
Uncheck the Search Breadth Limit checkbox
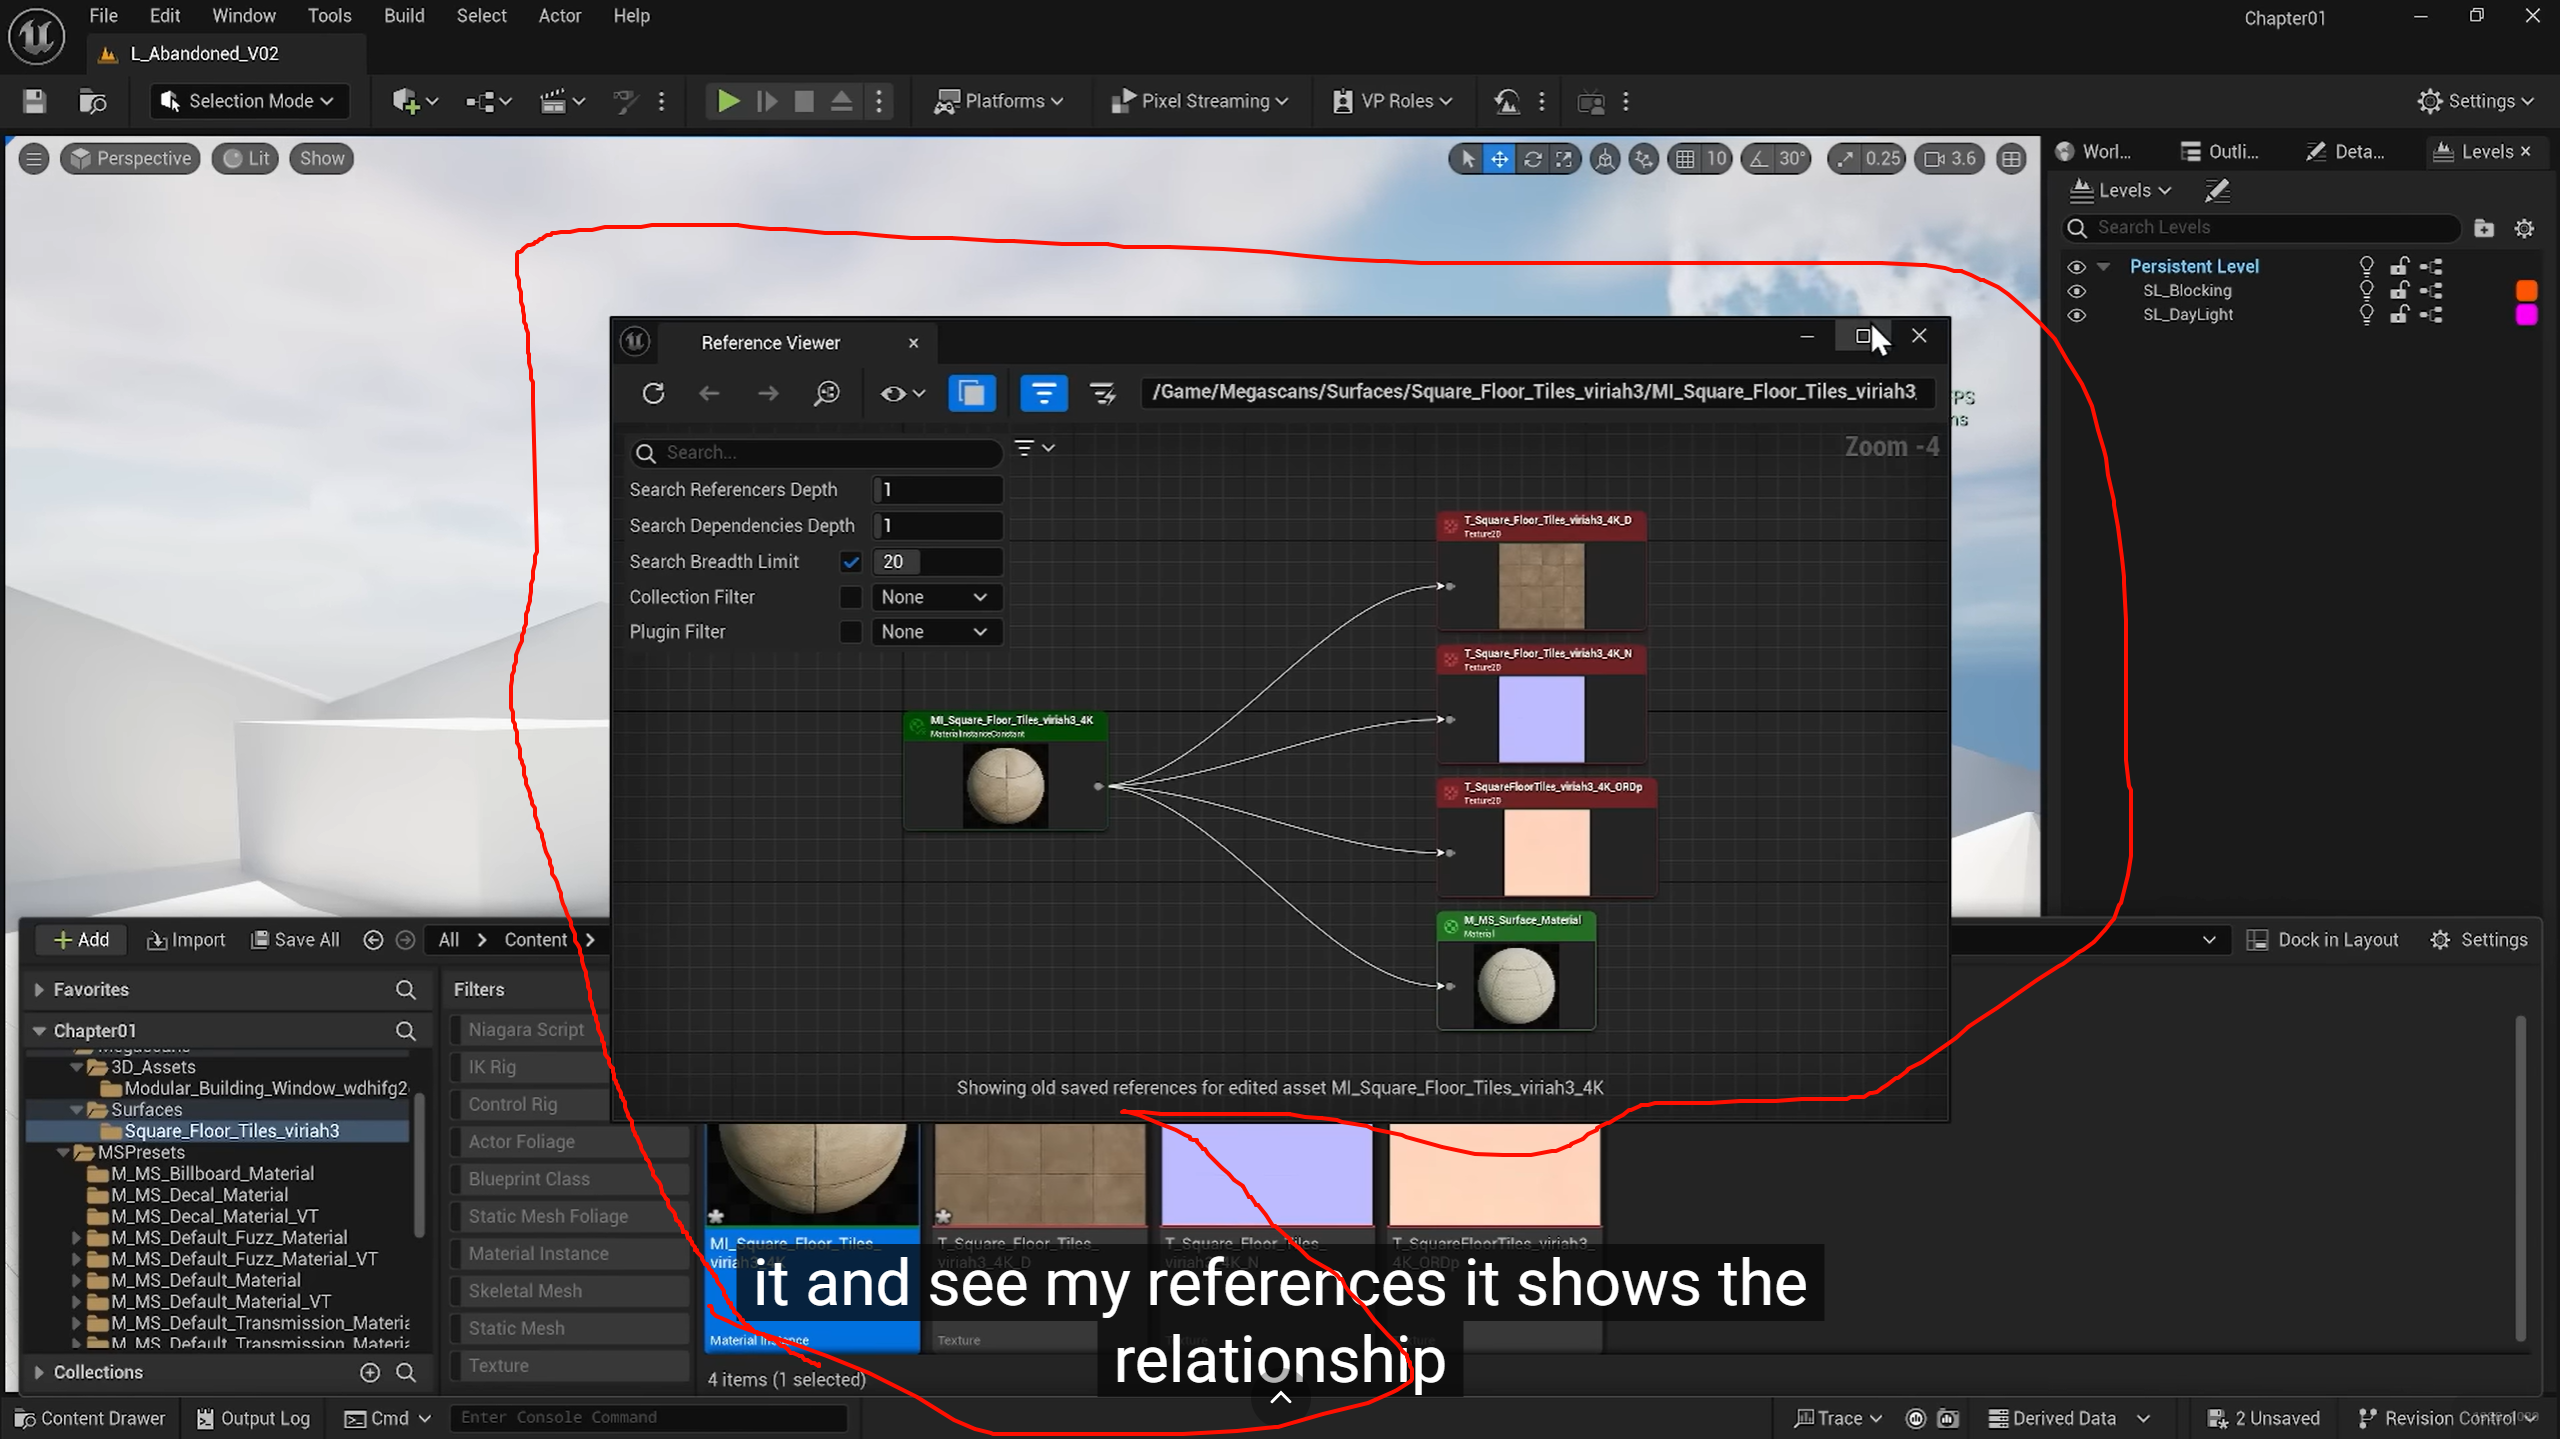click(x=851, y=562)
